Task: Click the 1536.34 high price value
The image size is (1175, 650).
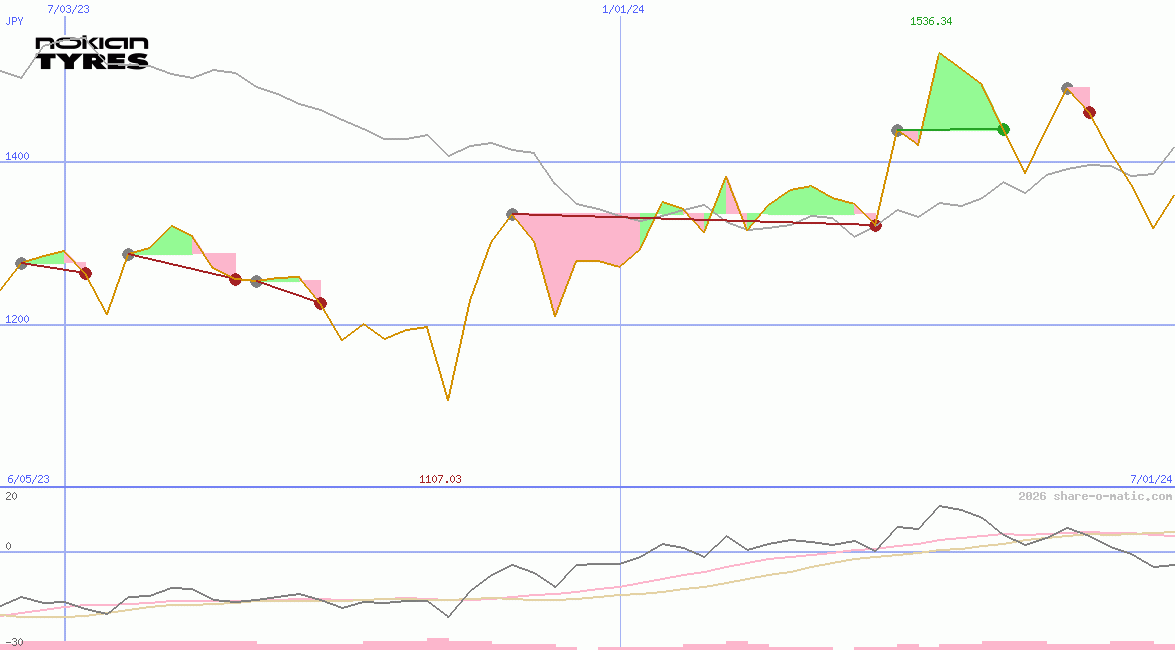Action: coord(931,21)
